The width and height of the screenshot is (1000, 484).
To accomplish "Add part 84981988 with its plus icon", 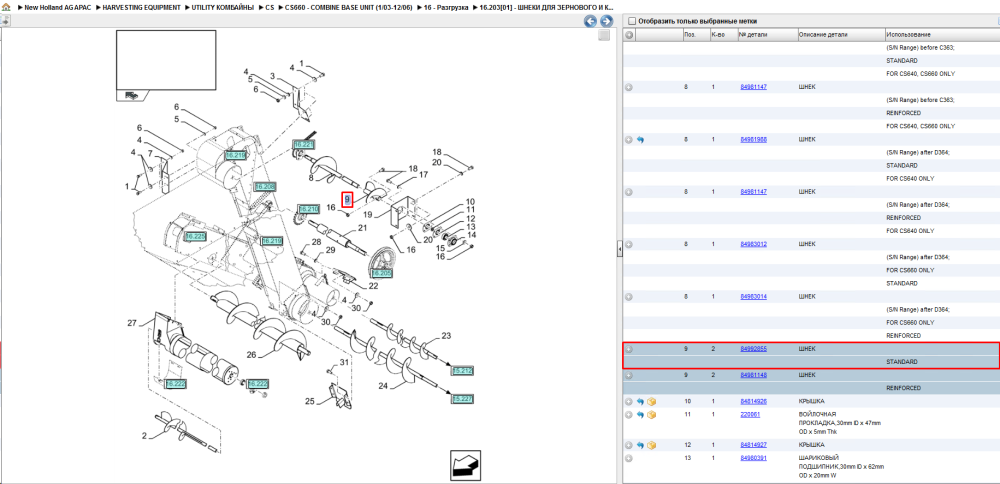I will pyautogui.click(x=629, y=139).
